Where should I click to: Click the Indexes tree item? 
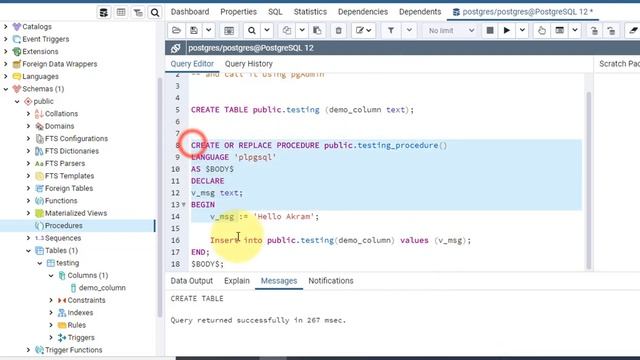click(80, 313)
